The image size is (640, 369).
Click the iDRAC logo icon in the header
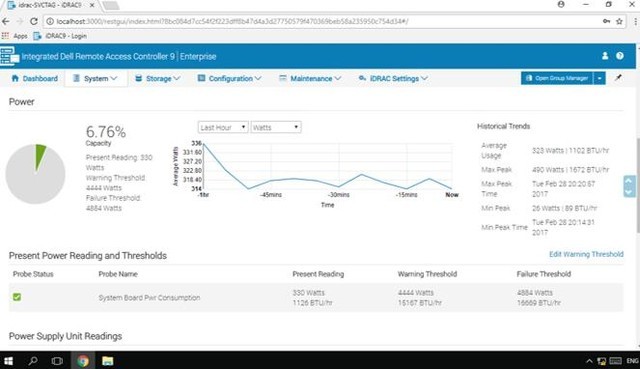[9, 56]
